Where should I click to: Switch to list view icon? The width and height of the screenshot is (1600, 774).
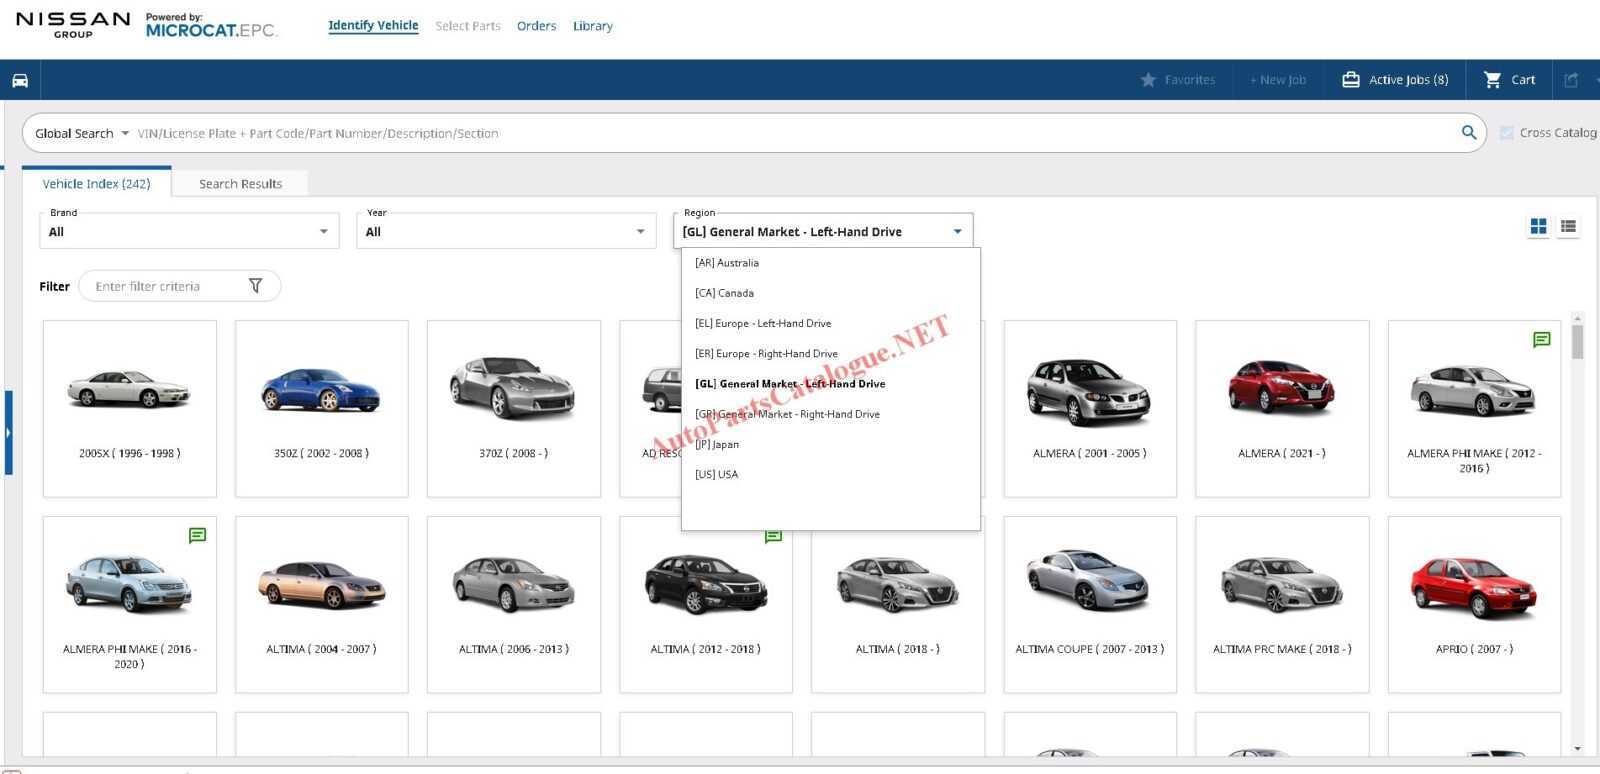[1568, 227]
